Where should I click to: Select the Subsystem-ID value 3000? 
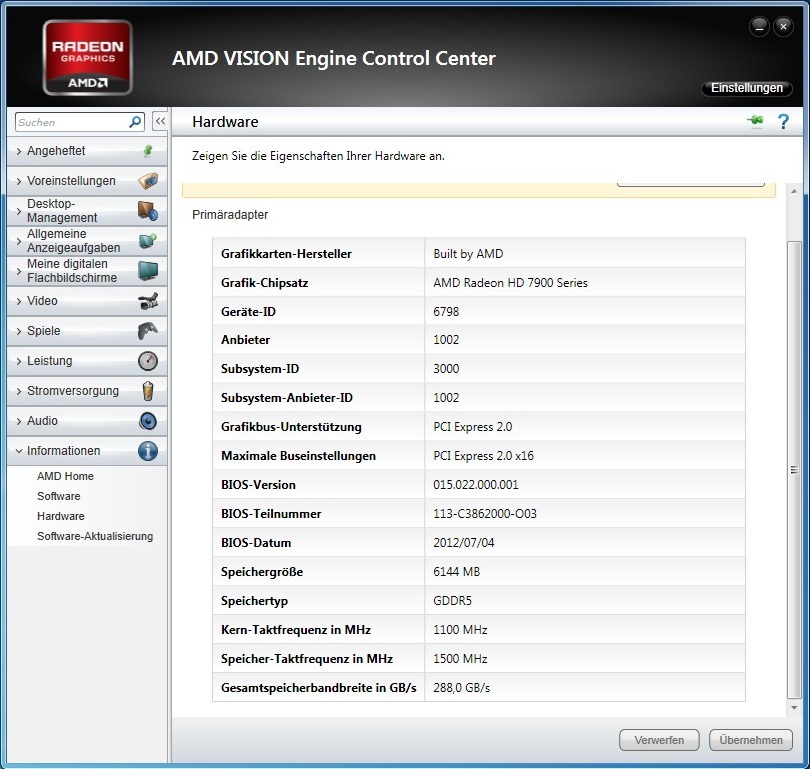(x=446, y=369)
